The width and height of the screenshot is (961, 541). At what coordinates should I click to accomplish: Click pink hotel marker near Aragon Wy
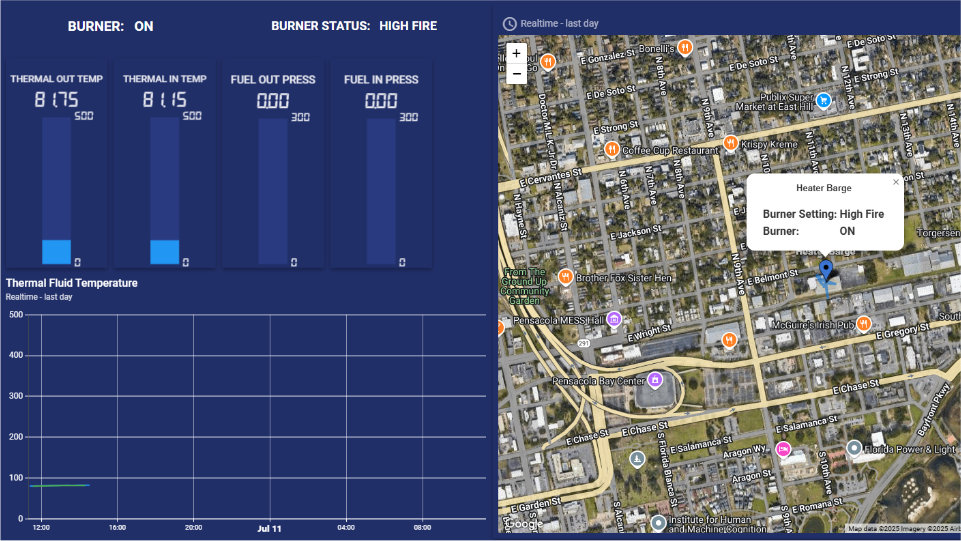(x=783, y=449)
